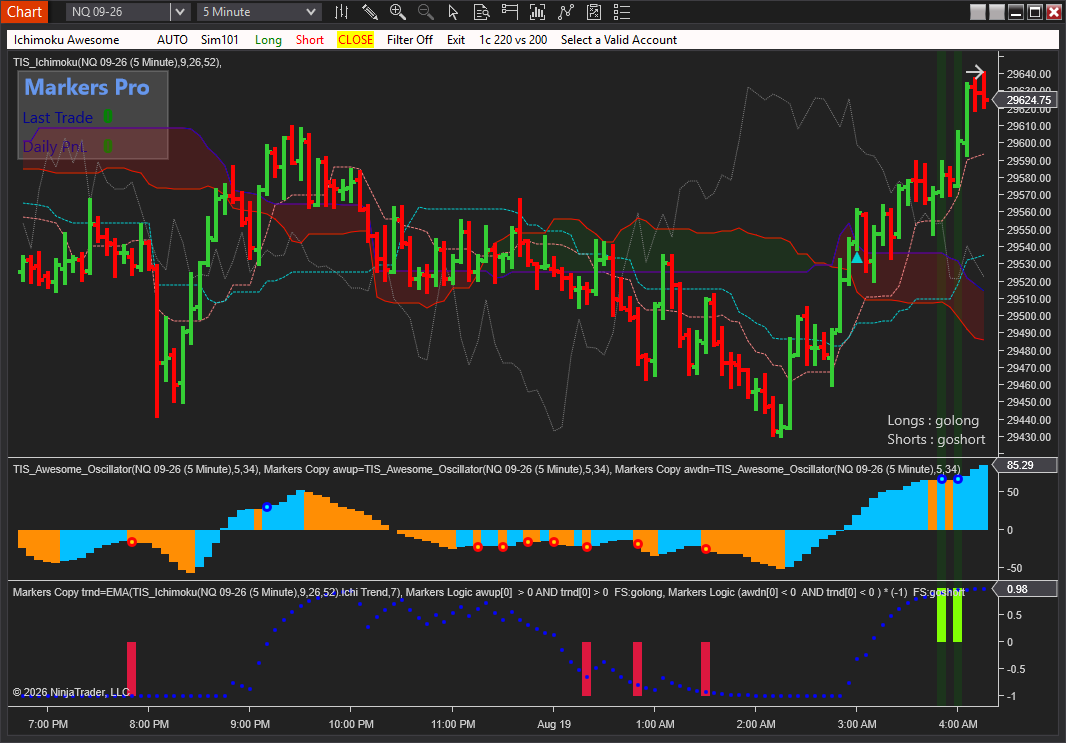This screenshot has height=743, width=1066.
Task: Click the cyan triangle marker on chart
Action: click(x=857, y=258)
